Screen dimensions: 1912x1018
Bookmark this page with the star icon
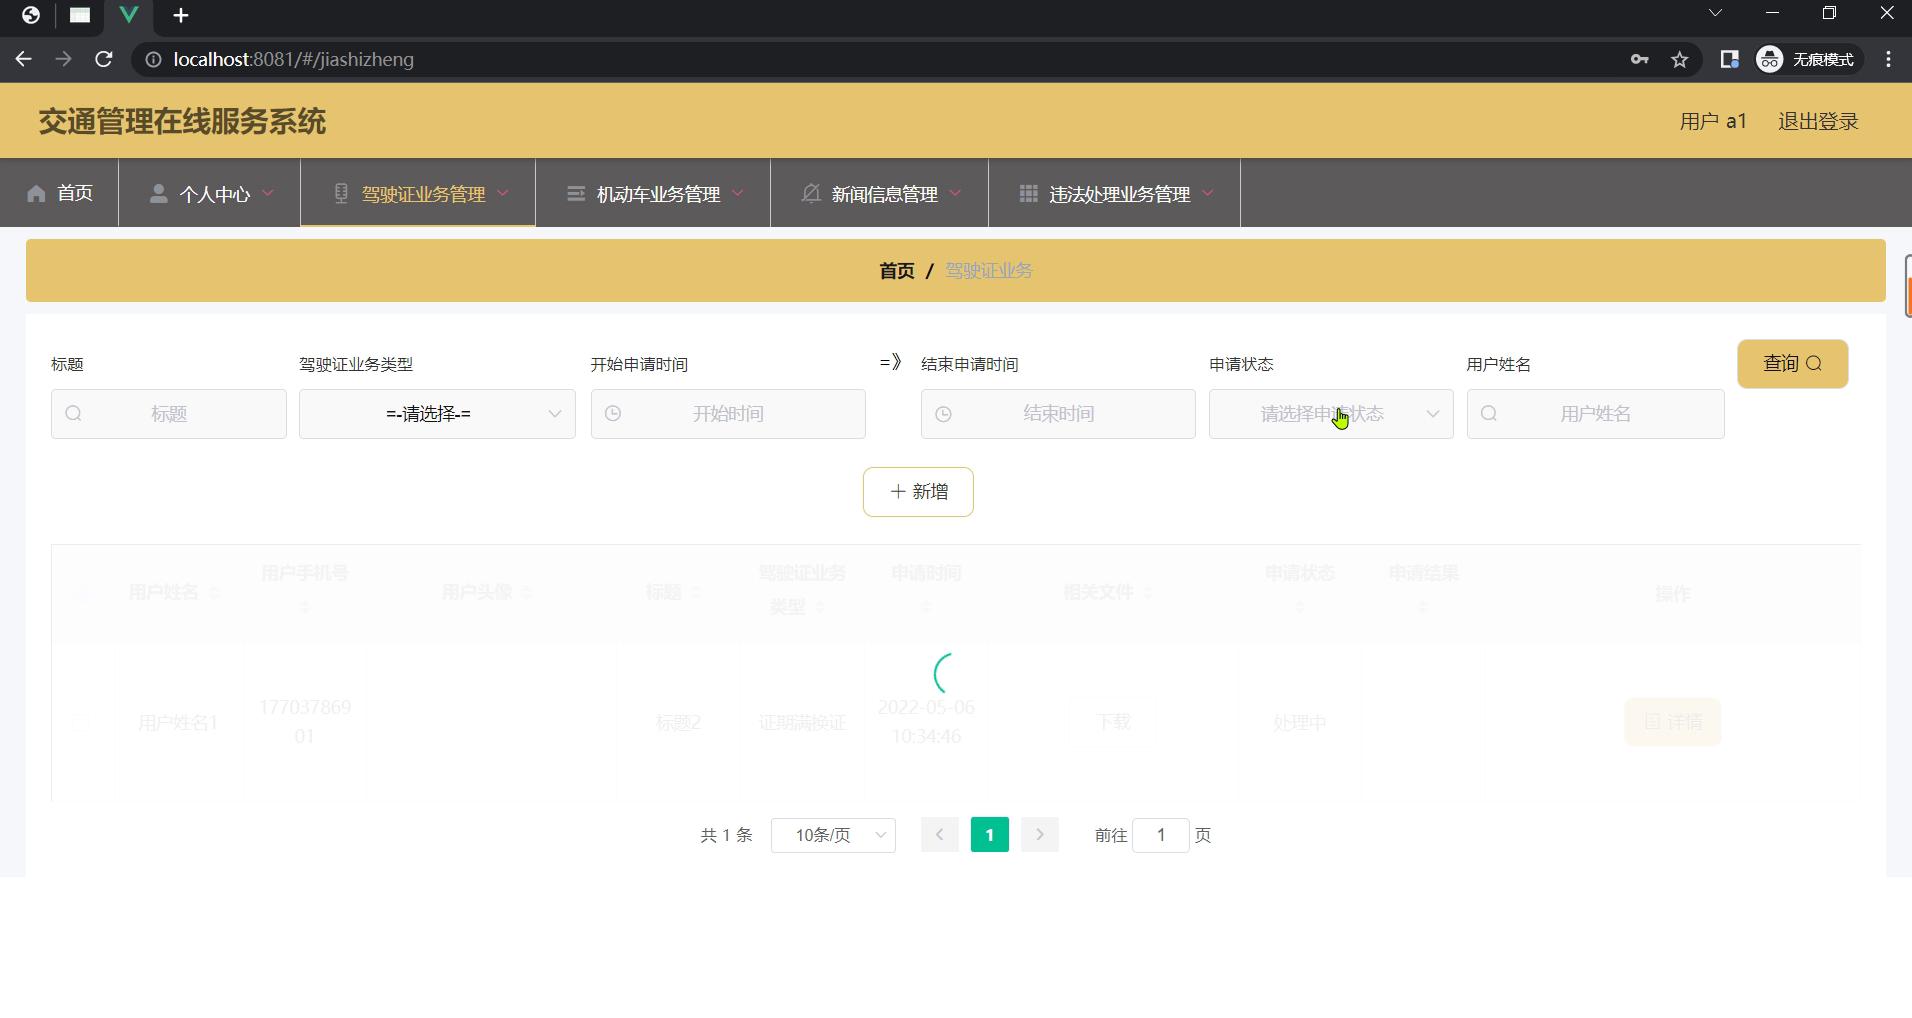1680,60
